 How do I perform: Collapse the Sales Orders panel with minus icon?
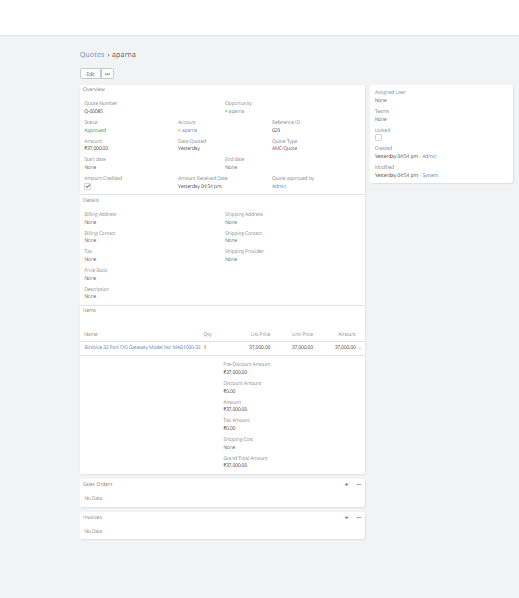[x=358, y=484]
